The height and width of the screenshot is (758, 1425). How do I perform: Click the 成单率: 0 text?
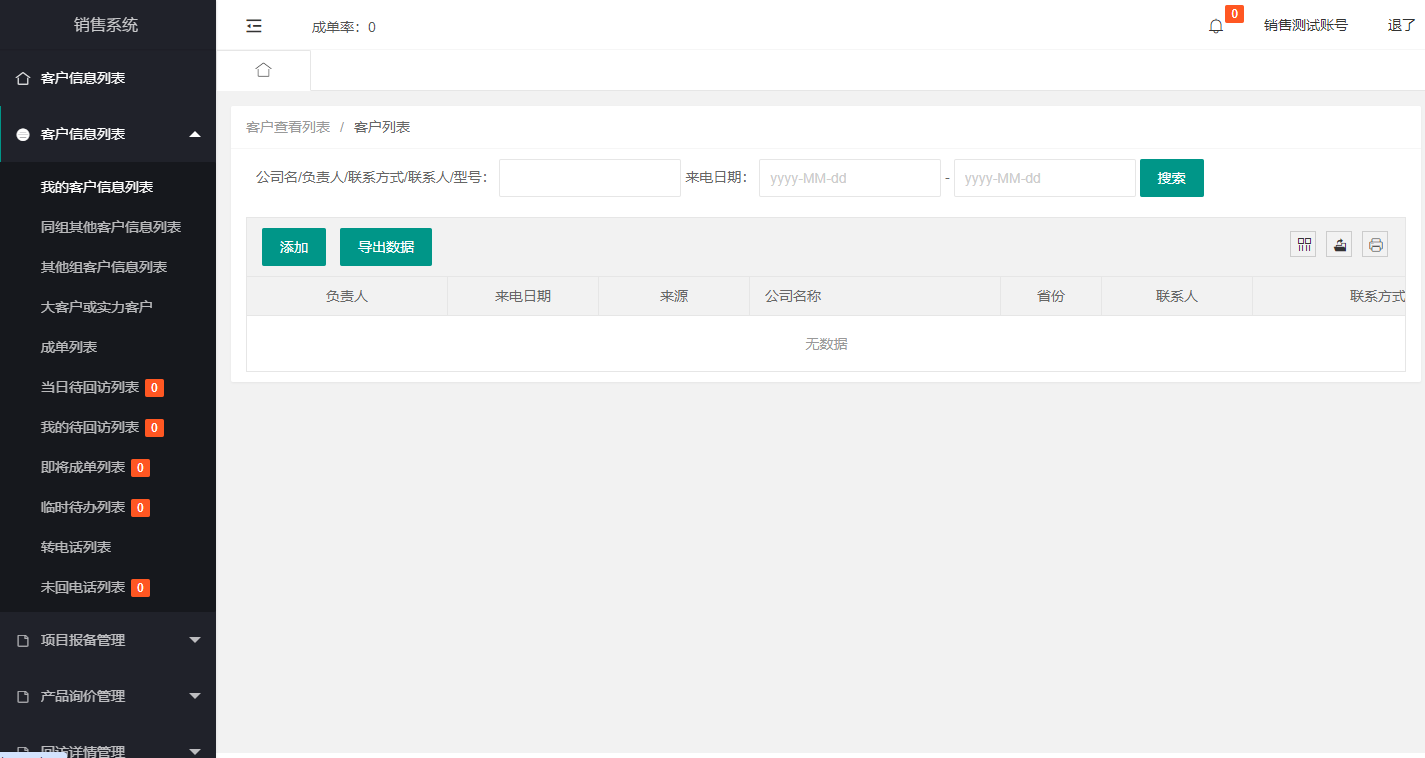pos(344,27)
